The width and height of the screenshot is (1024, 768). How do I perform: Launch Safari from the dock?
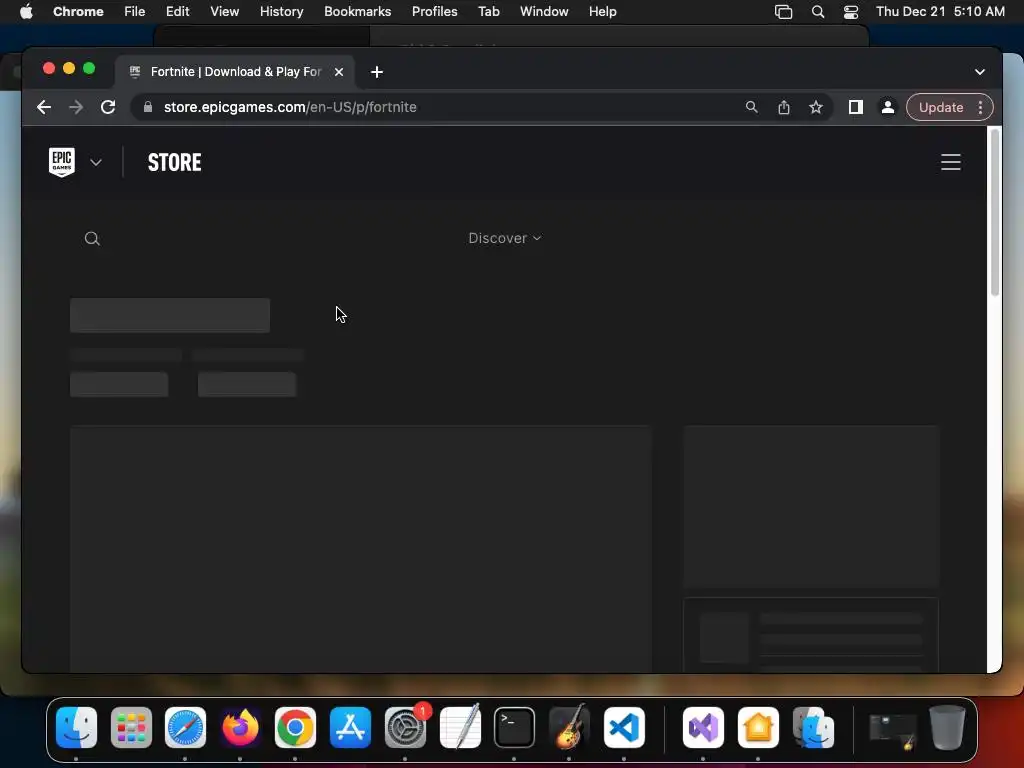[185, 728]
